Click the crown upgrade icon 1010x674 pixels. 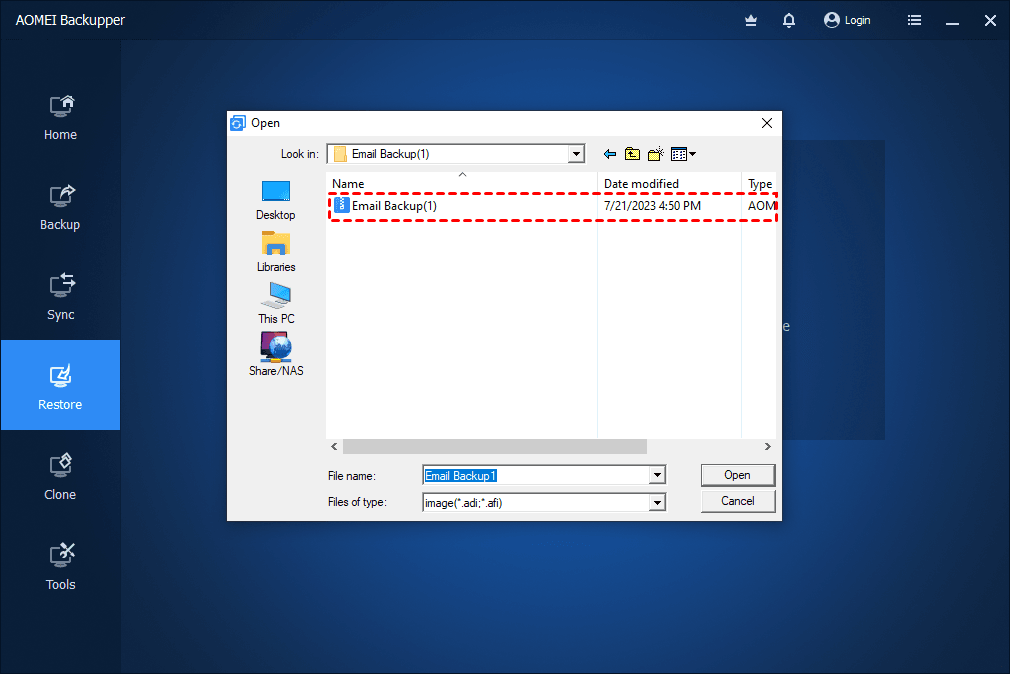point(750,21)
